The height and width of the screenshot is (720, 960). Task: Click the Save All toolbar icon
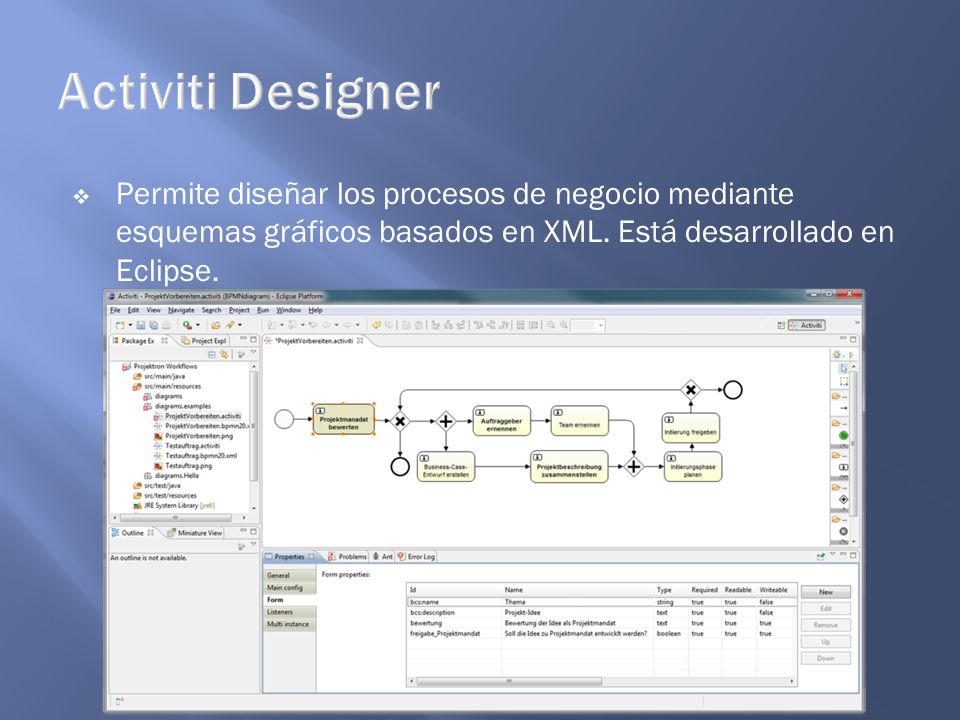(x=154, y=325)
